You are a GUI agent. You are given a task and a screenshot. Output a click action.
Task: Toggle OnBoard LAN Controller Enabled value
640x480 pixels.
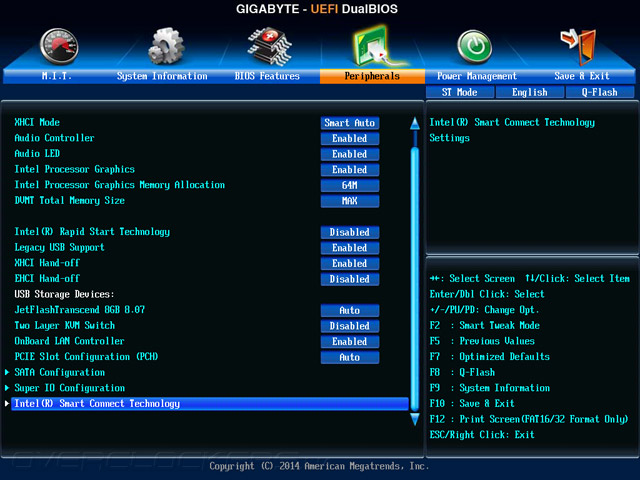[x=350, y=342]
